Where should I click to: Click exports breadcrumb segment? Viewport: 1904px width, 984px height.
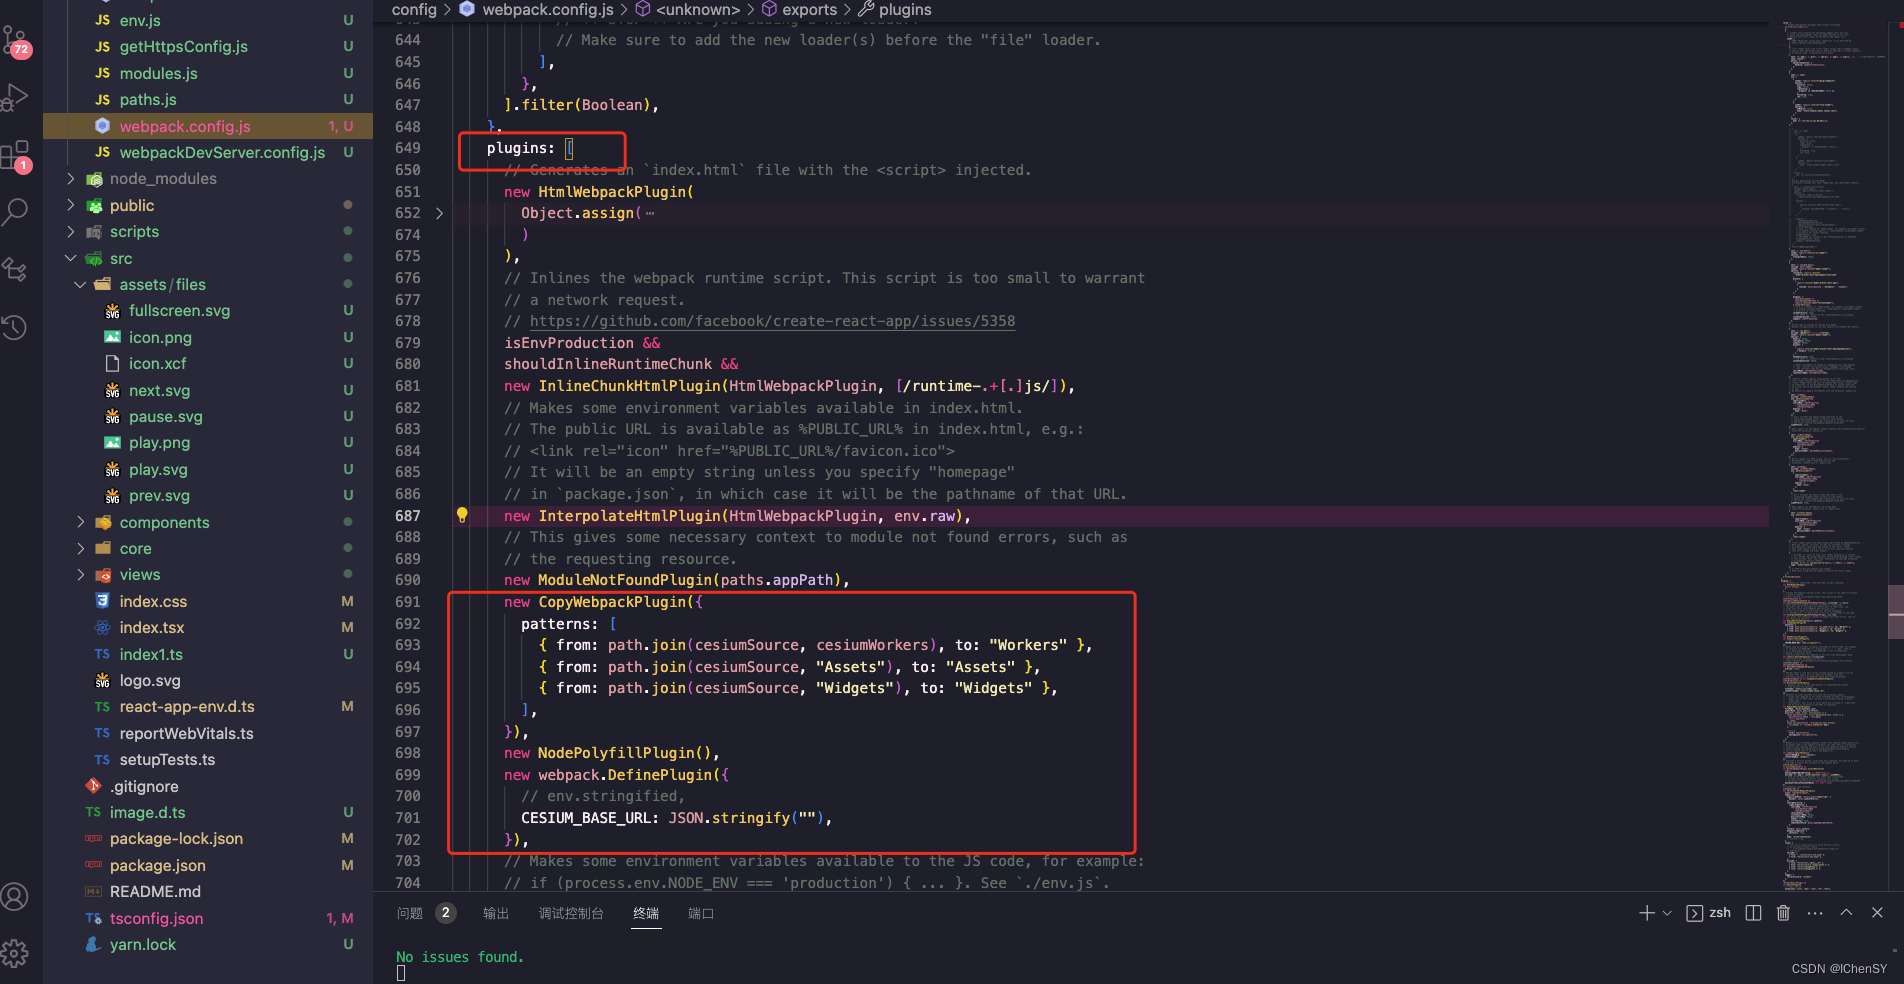pyautogui.click(x=809, y=10)
